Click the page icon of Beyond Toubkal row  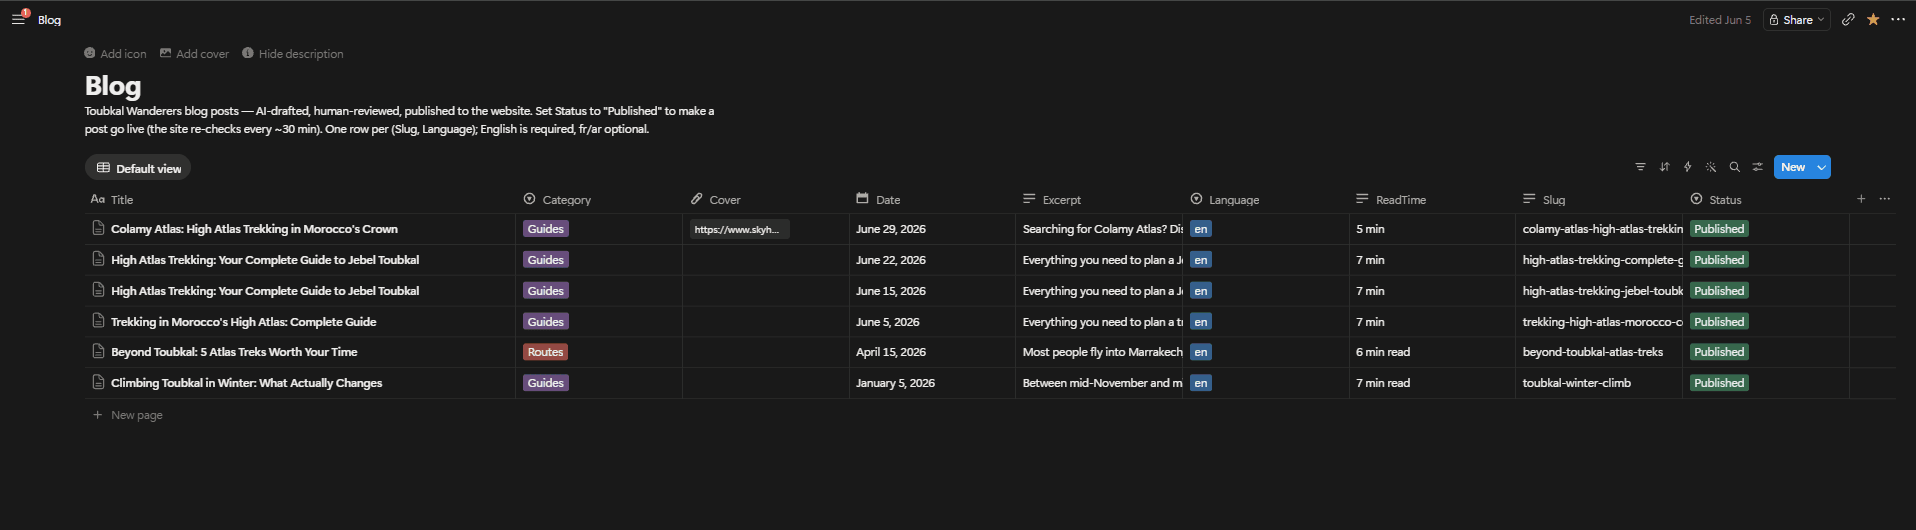[98, 351]
